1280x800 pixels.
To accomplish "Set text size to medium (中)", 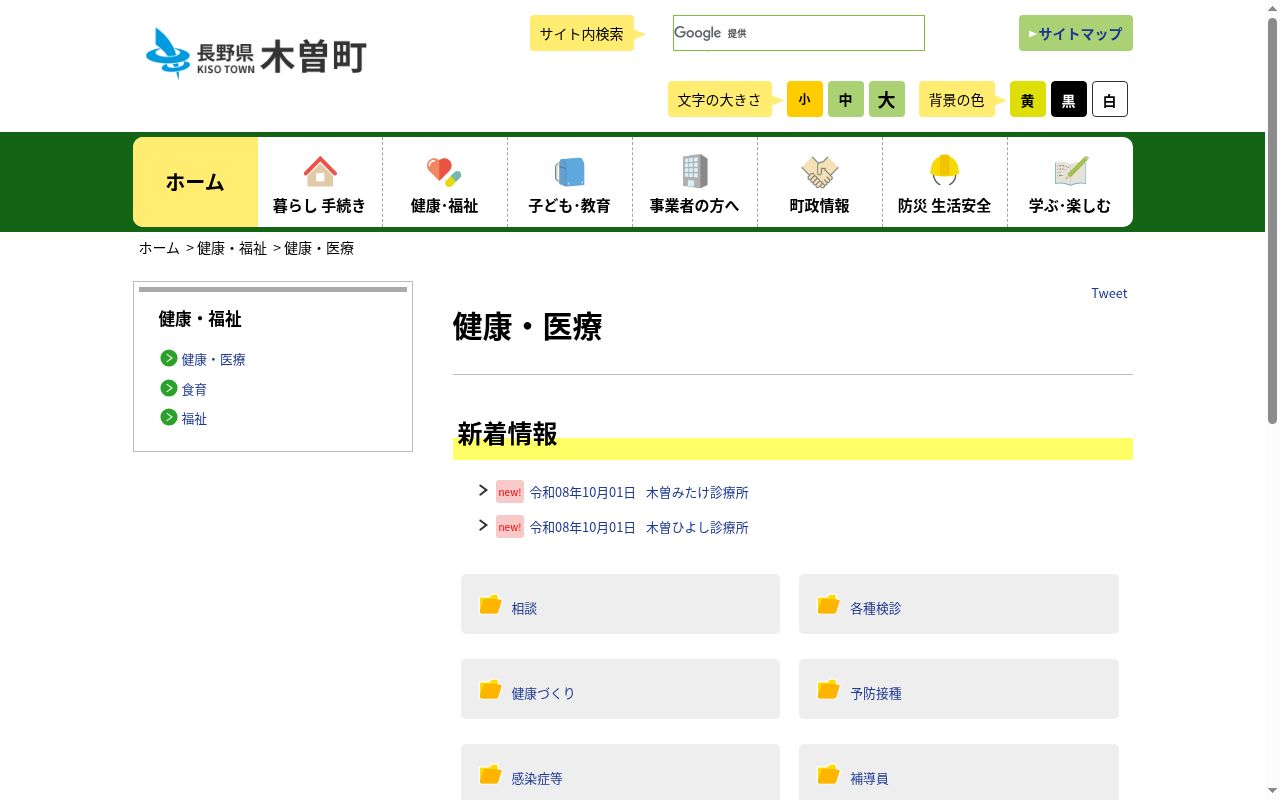I will click(846, 99).
